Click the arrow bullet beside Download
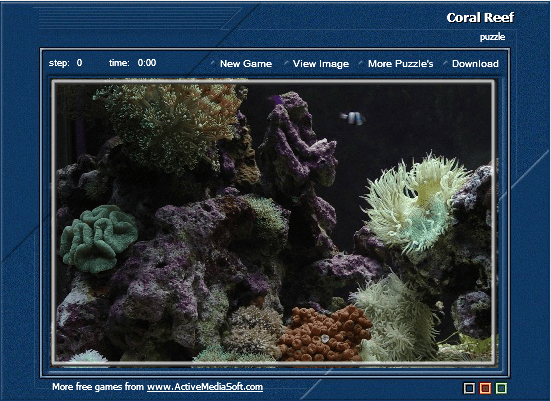Image resolution: width=551 pixels, height=401 pixels. click(445, 63)
